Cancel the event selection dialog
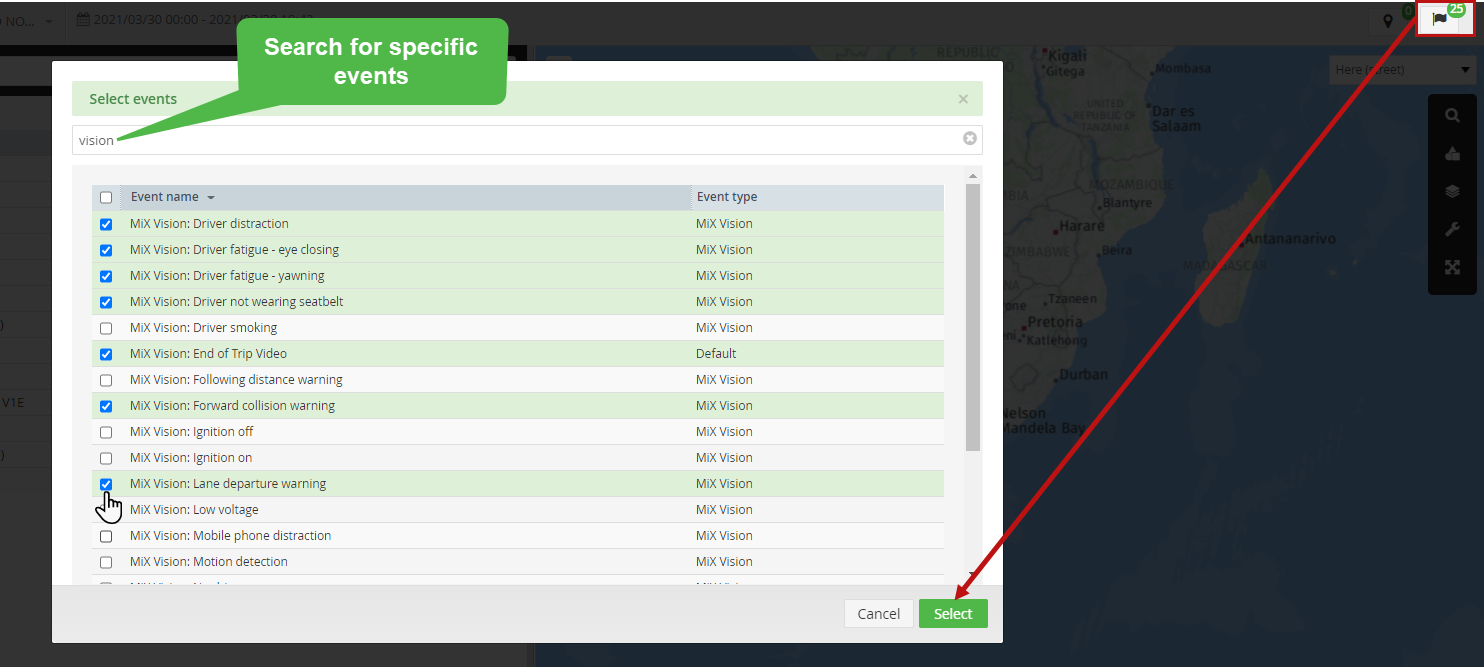The width and height of the screenshot is (1484, 667). (879, 614)
